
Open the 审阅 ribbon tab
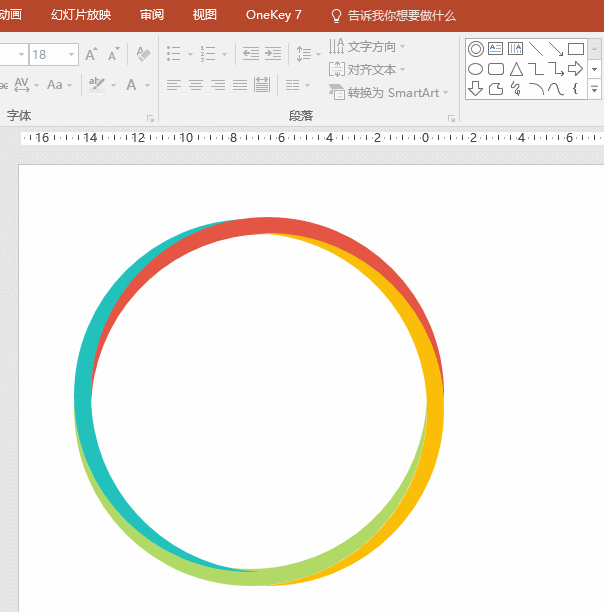point(152,15)
